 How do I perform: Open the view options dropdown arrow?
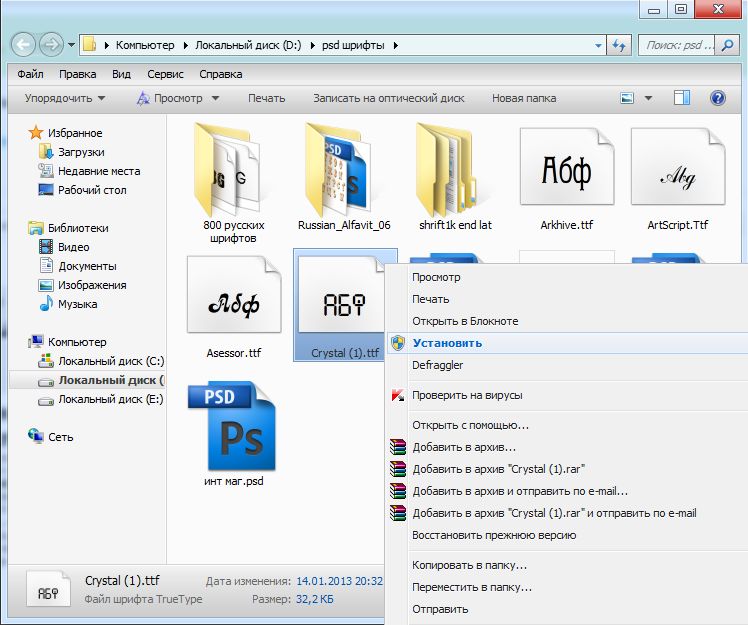tap(648, 98)
